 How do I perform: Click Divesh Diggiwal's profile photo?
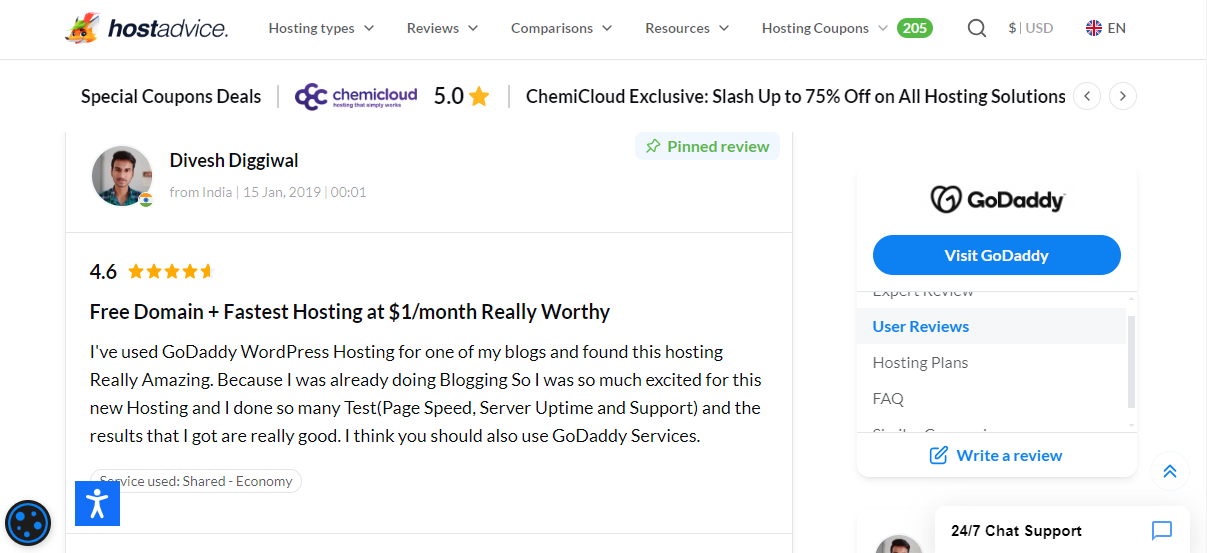pos(122,176)
